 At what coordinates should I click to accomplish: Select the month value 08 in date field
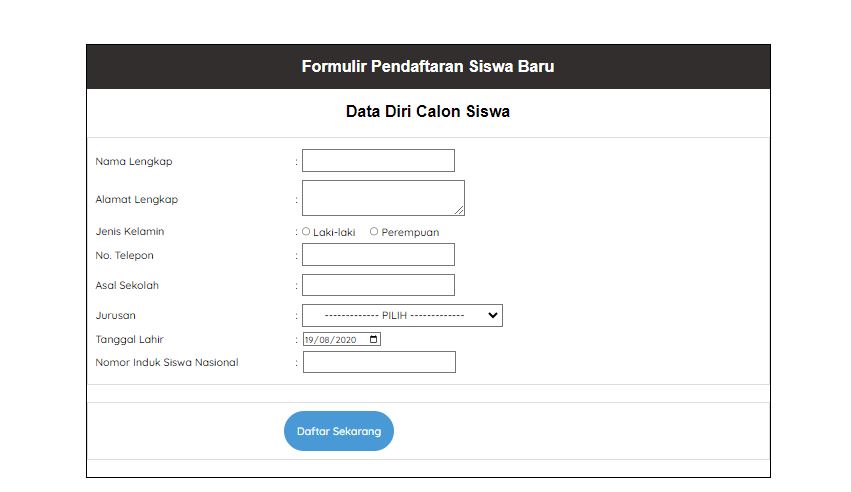(x=326, y=340)
